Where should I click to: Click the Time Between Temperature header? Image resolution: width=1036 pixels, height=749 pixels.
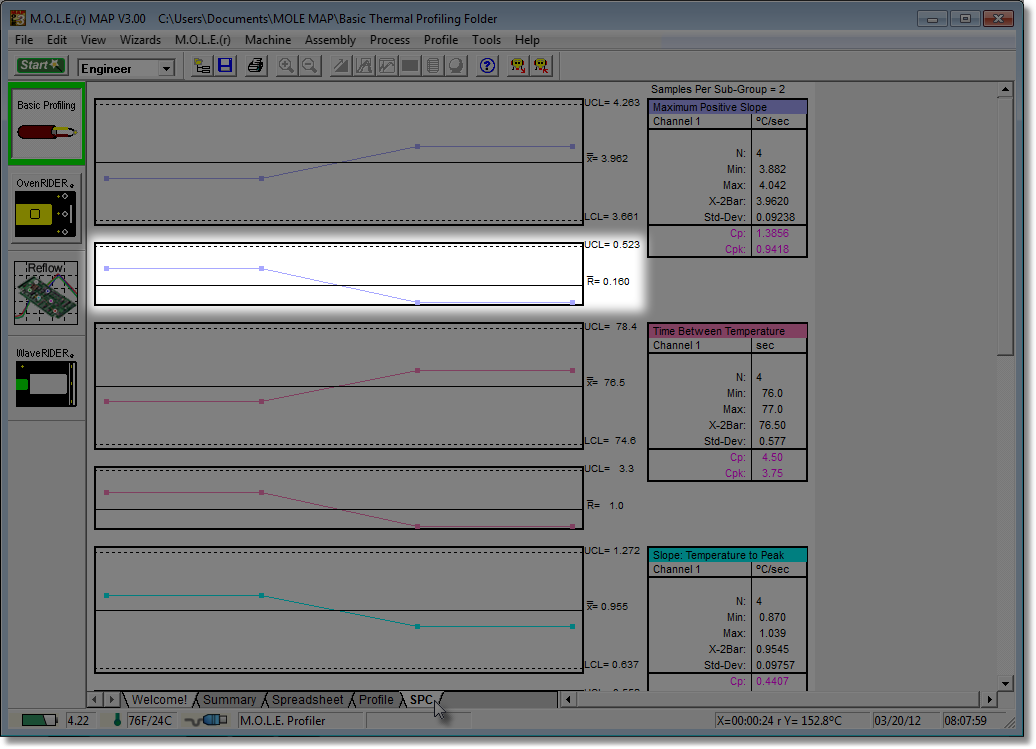[x=727, y=331]
